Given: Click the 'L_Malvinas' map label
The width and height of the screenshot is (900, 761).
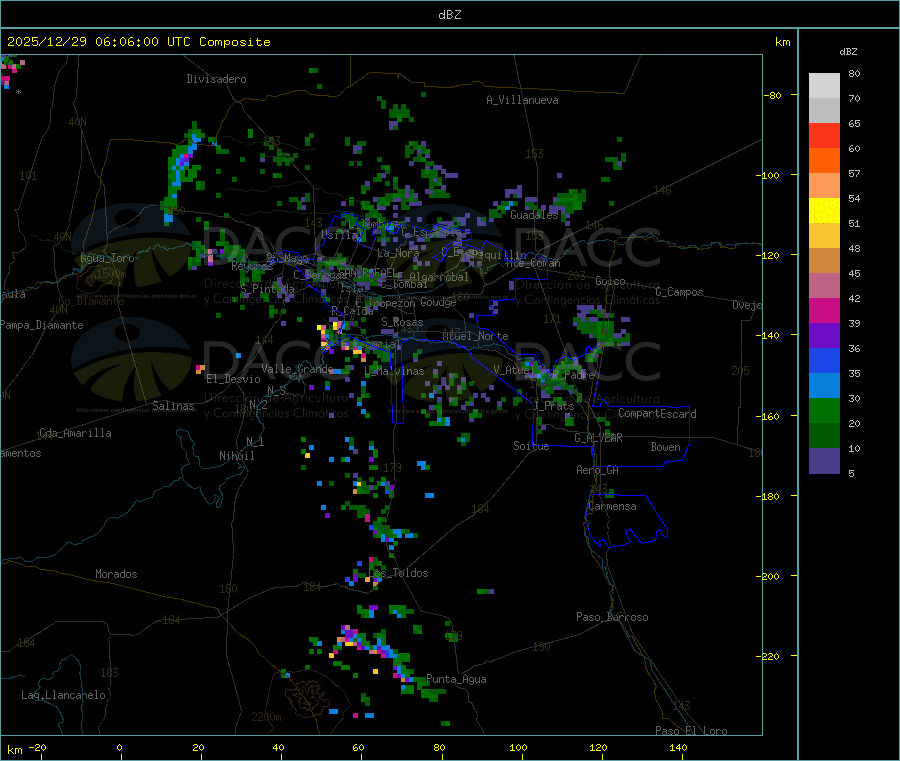Looking at the screenshot, I should point(394,371).
